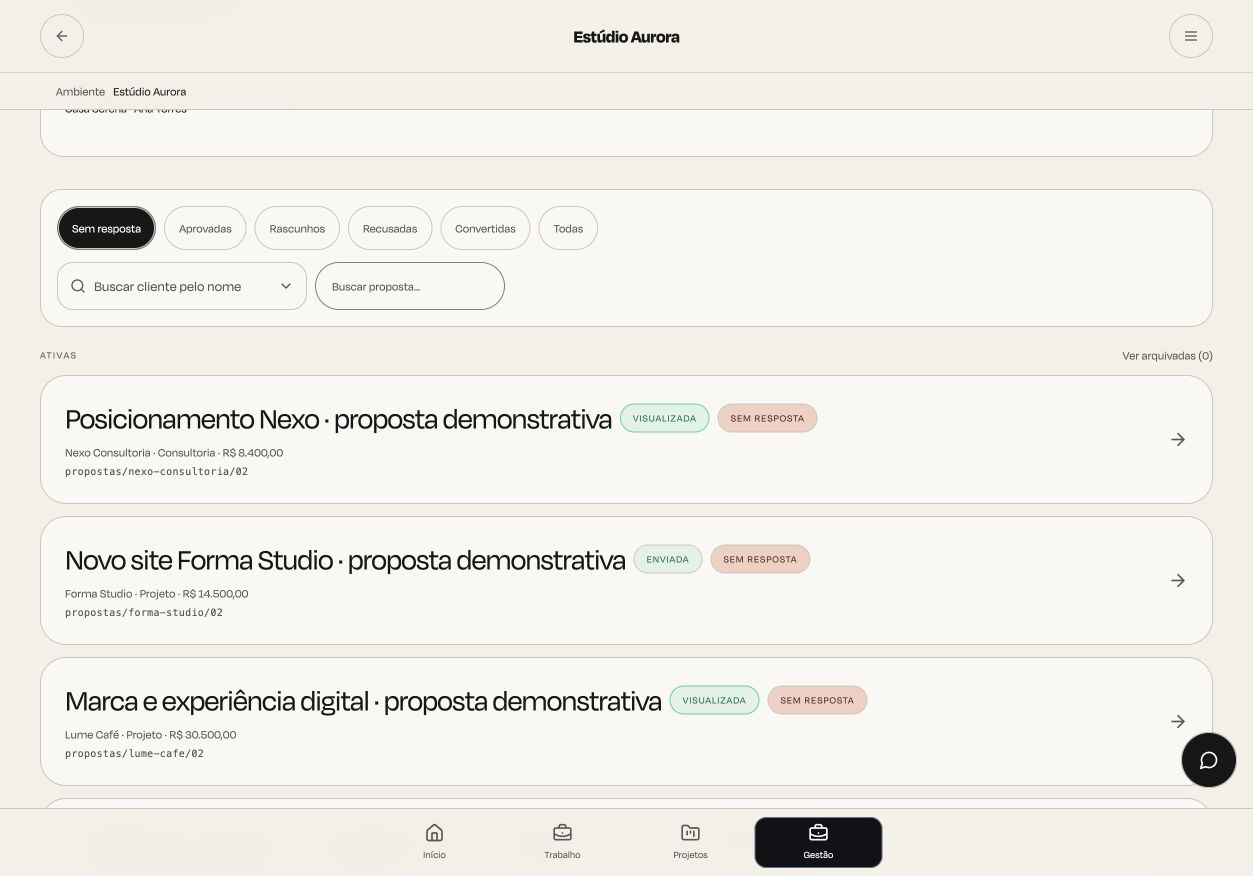
Task: Show Todas proposals
Action: click(568, 228)
